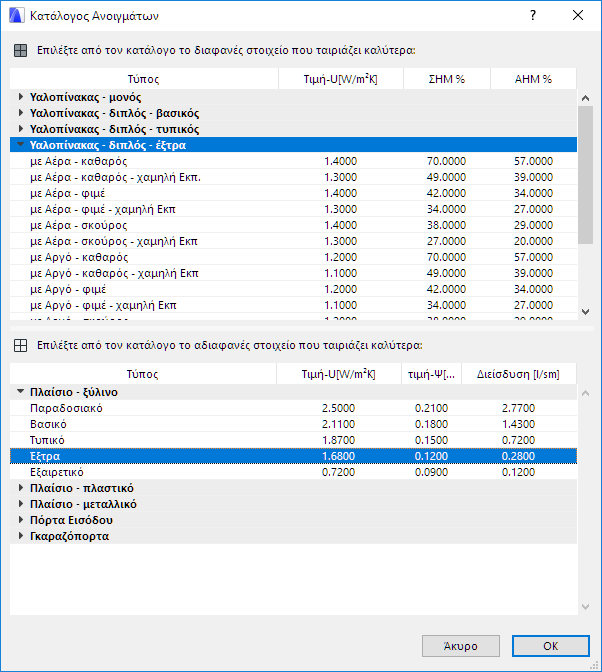Click infiltration value 2.7700 of Παραδοσιακό

click(518, 408)
